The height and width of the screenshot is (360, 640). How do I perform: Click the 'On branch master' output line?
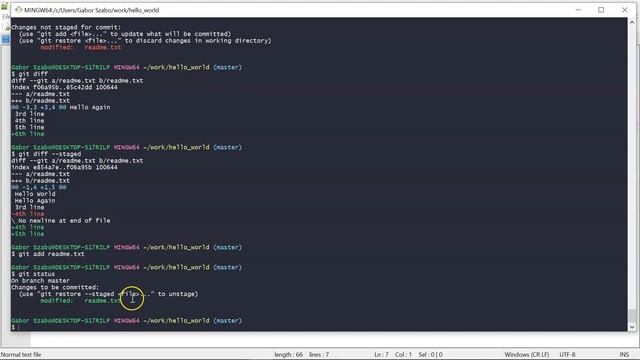click(40, 280)
